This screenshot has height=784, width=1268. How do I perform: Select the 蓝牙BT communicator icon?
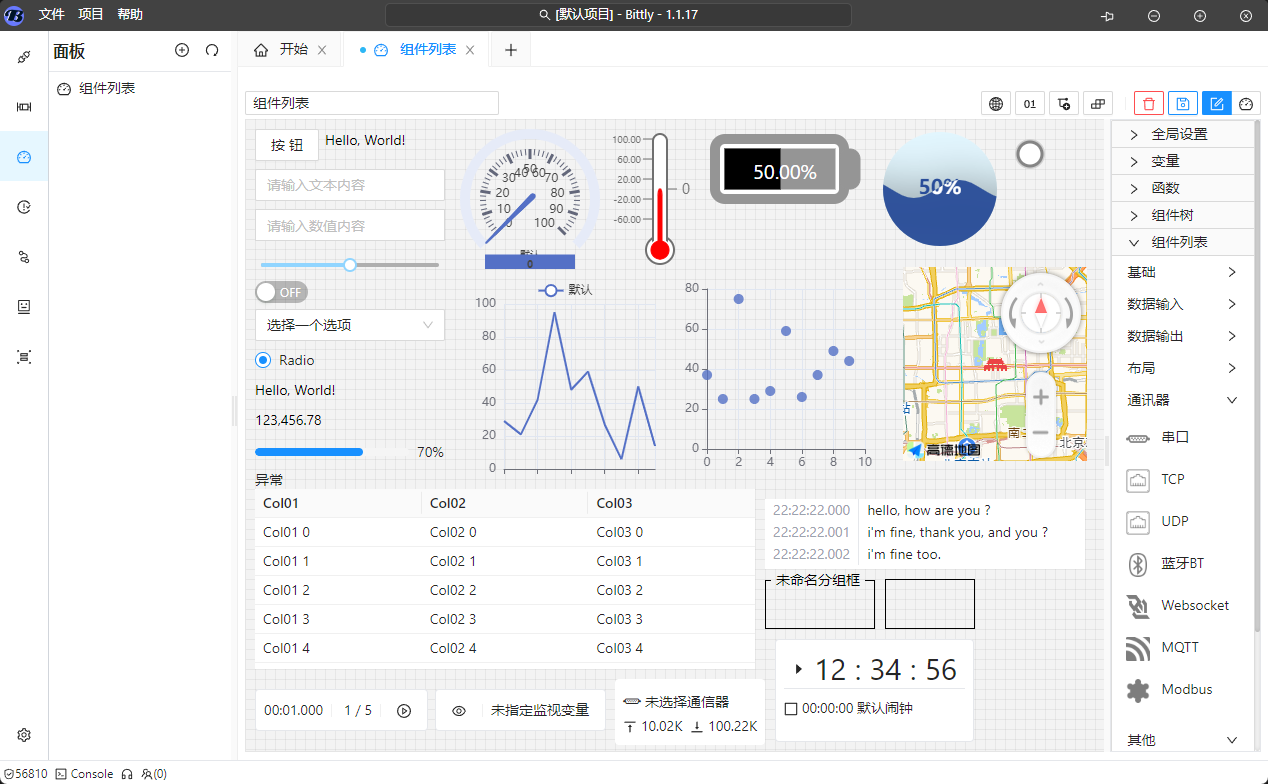pos(1137,564)
